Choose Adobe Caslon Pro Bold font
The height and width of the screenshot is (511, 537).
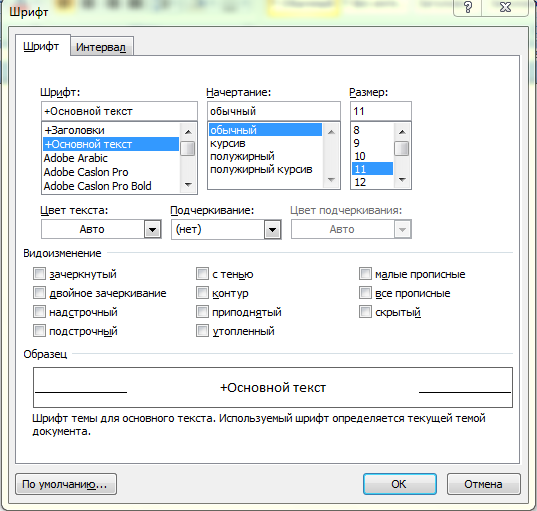click(x=111, y=186)
